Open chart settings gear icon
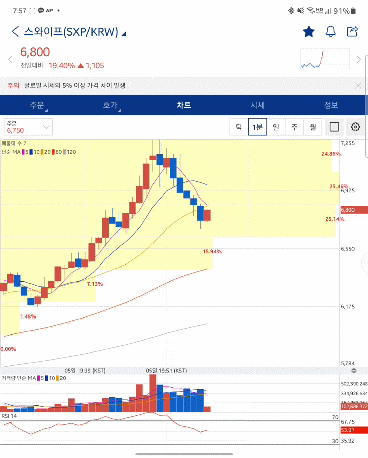The image size is (368, 458). [x=355, y=127]
